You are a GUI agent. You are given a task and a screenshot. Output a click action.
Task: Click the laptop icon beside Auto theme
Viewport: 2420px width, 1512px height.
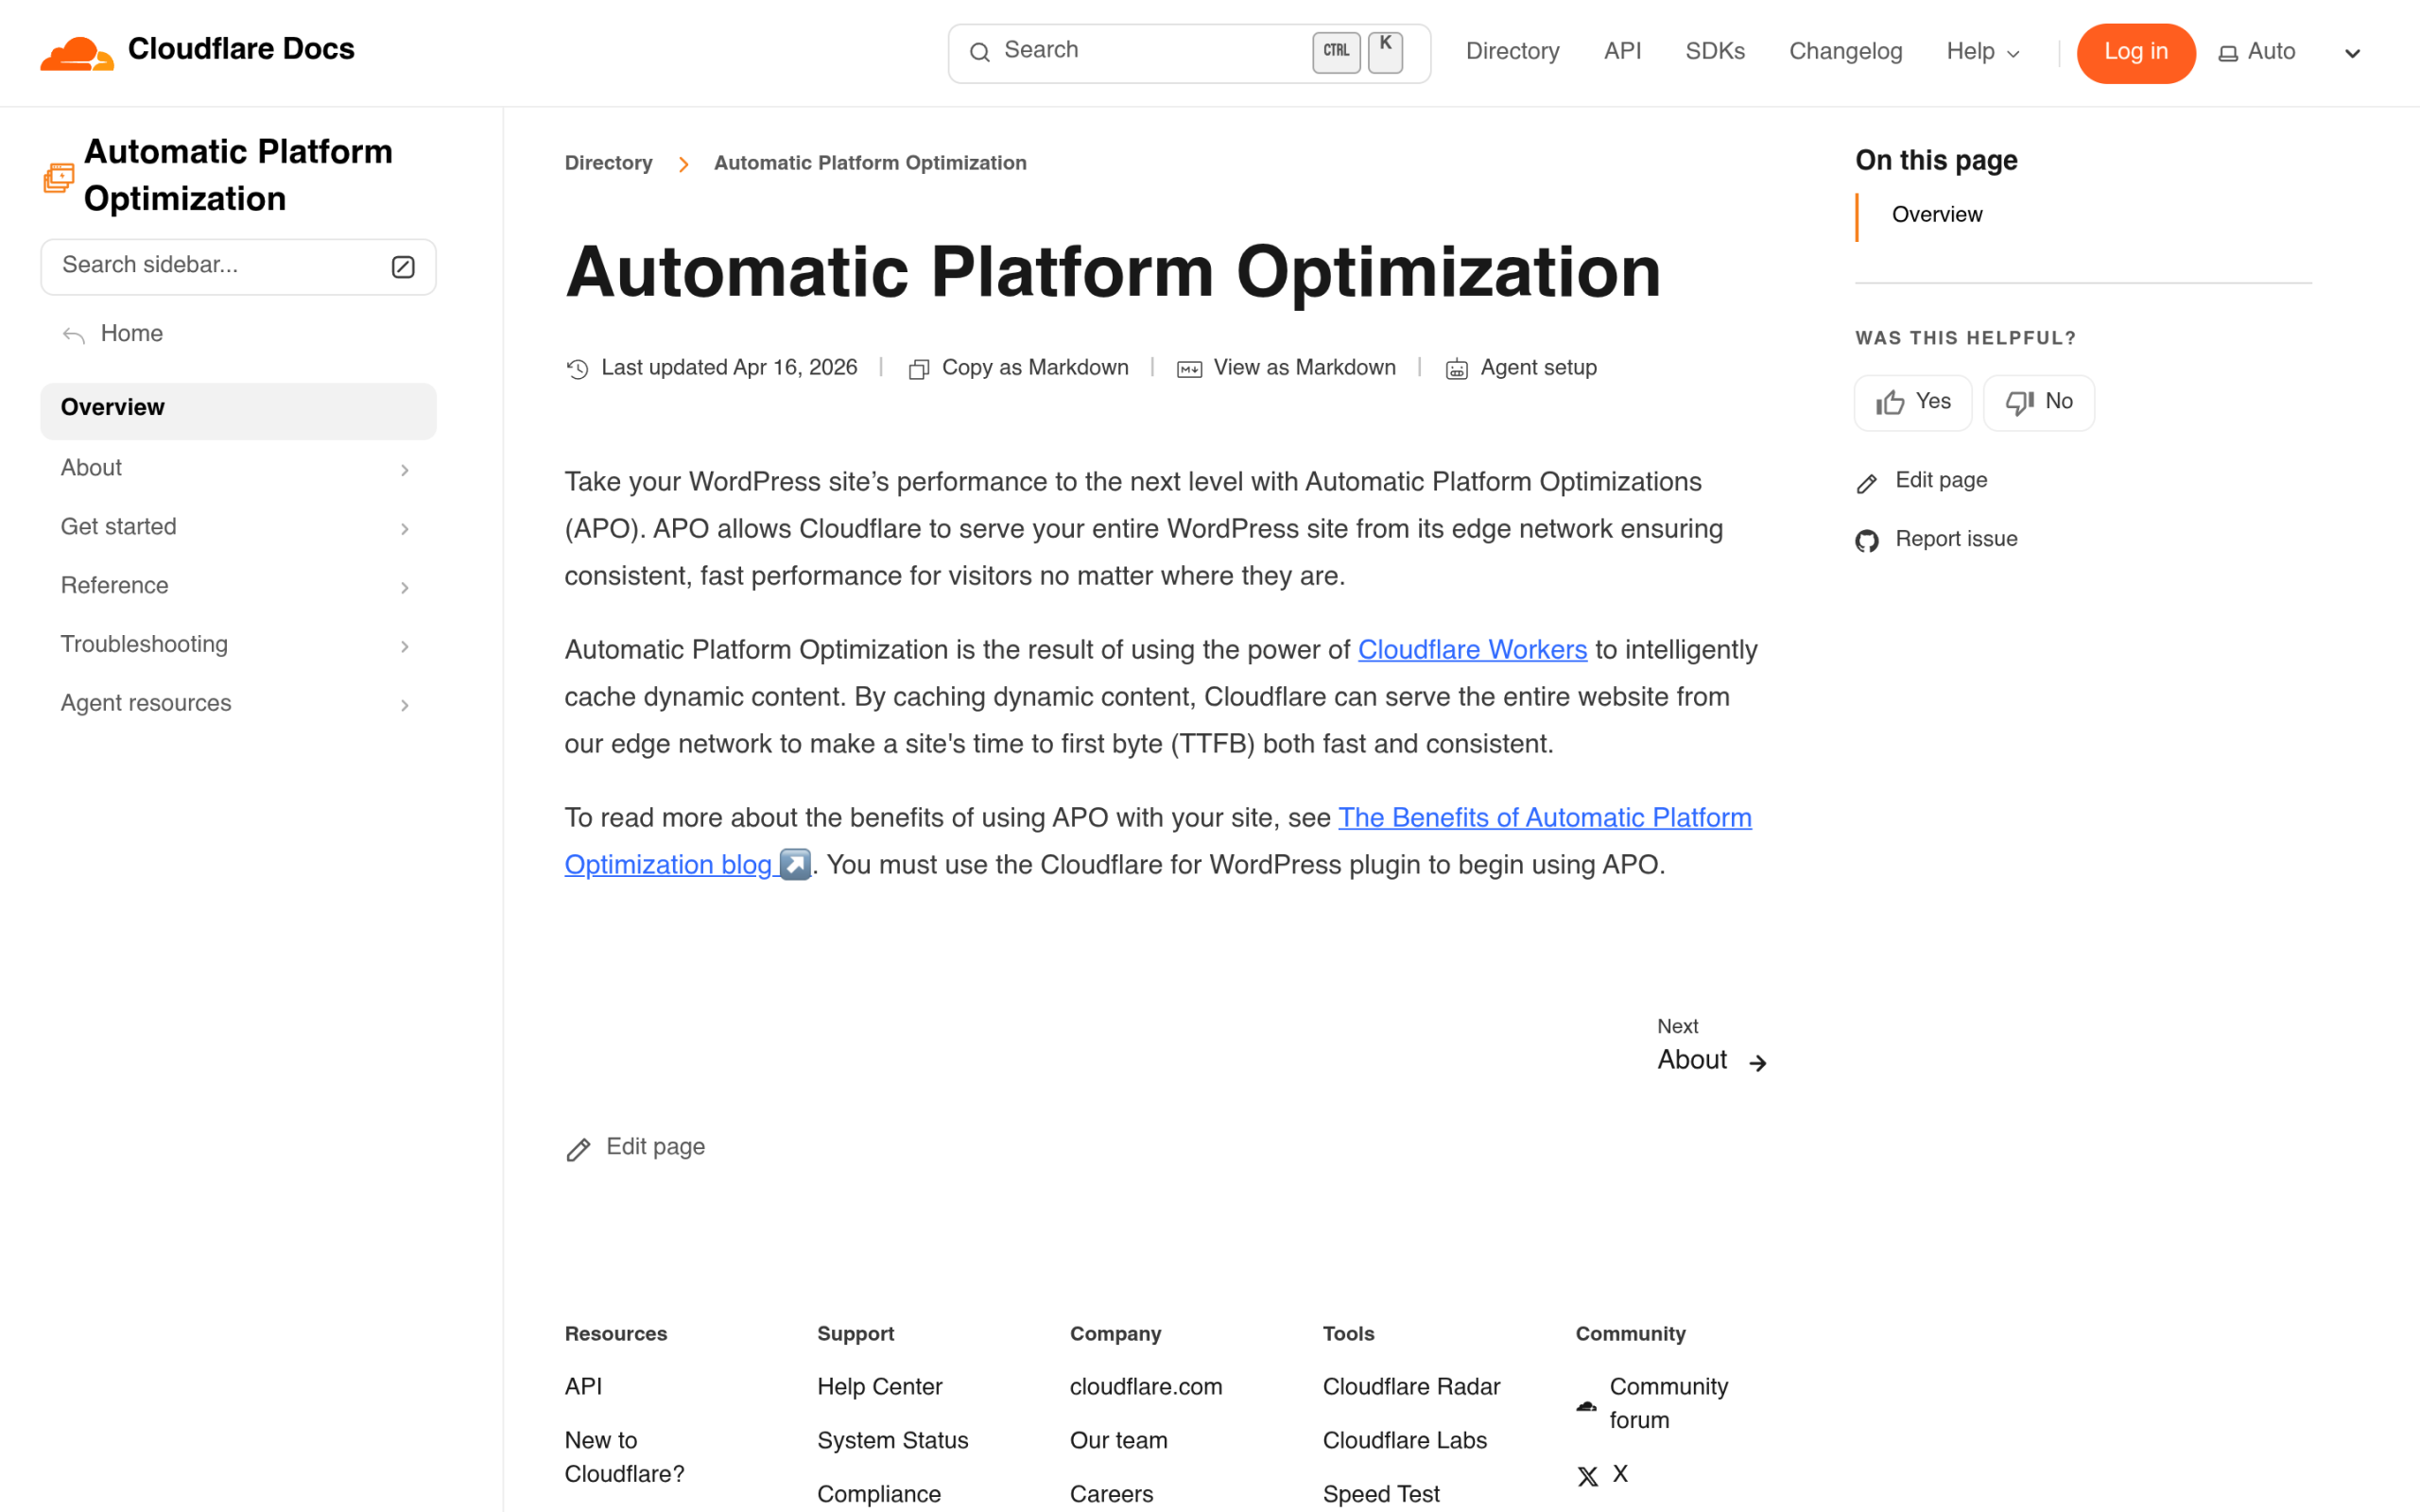[x=2228, y=54]
